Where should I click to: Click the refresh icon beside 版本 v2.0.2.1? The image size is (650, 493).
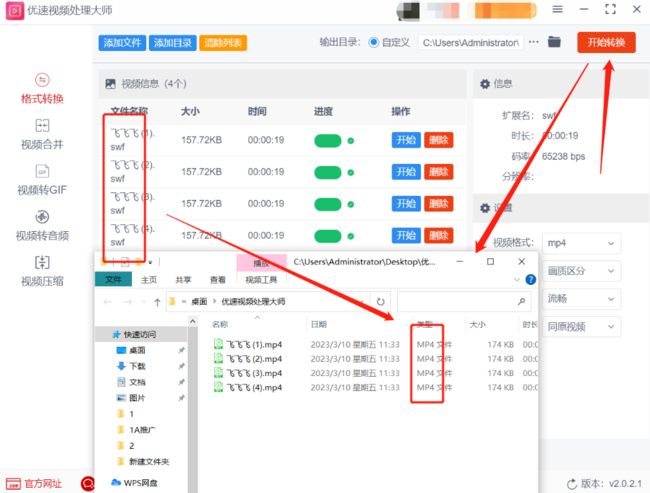click(572, 484)
